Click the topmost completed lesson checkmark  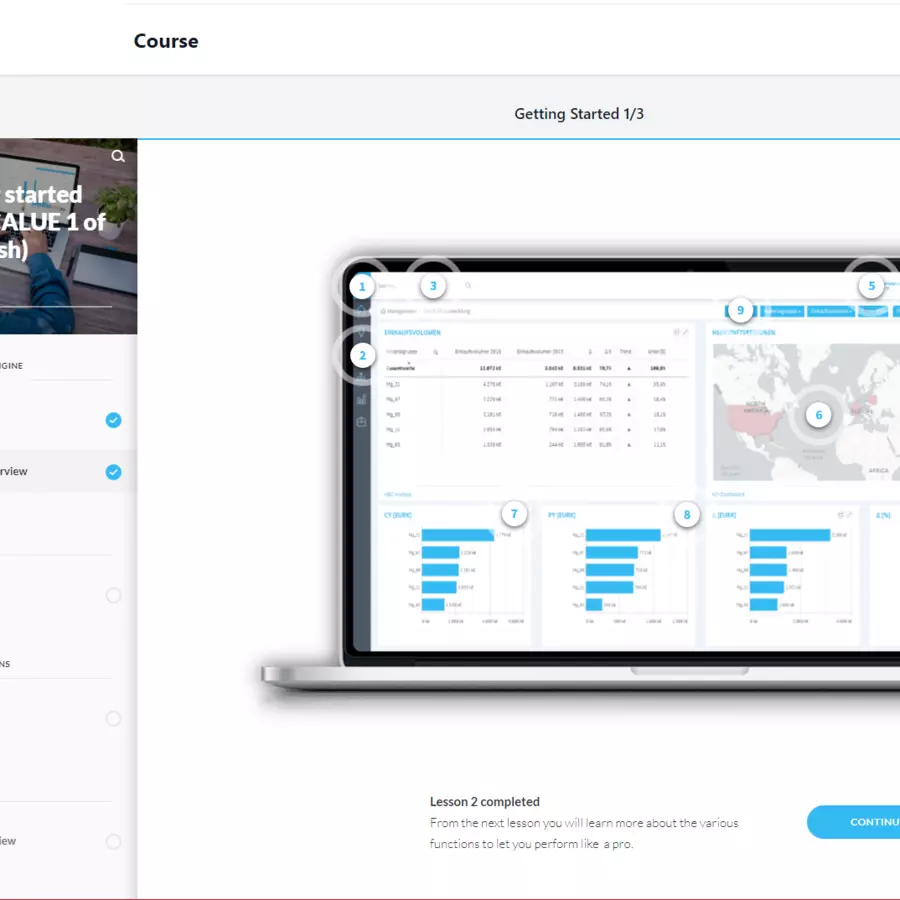point(114,420)
